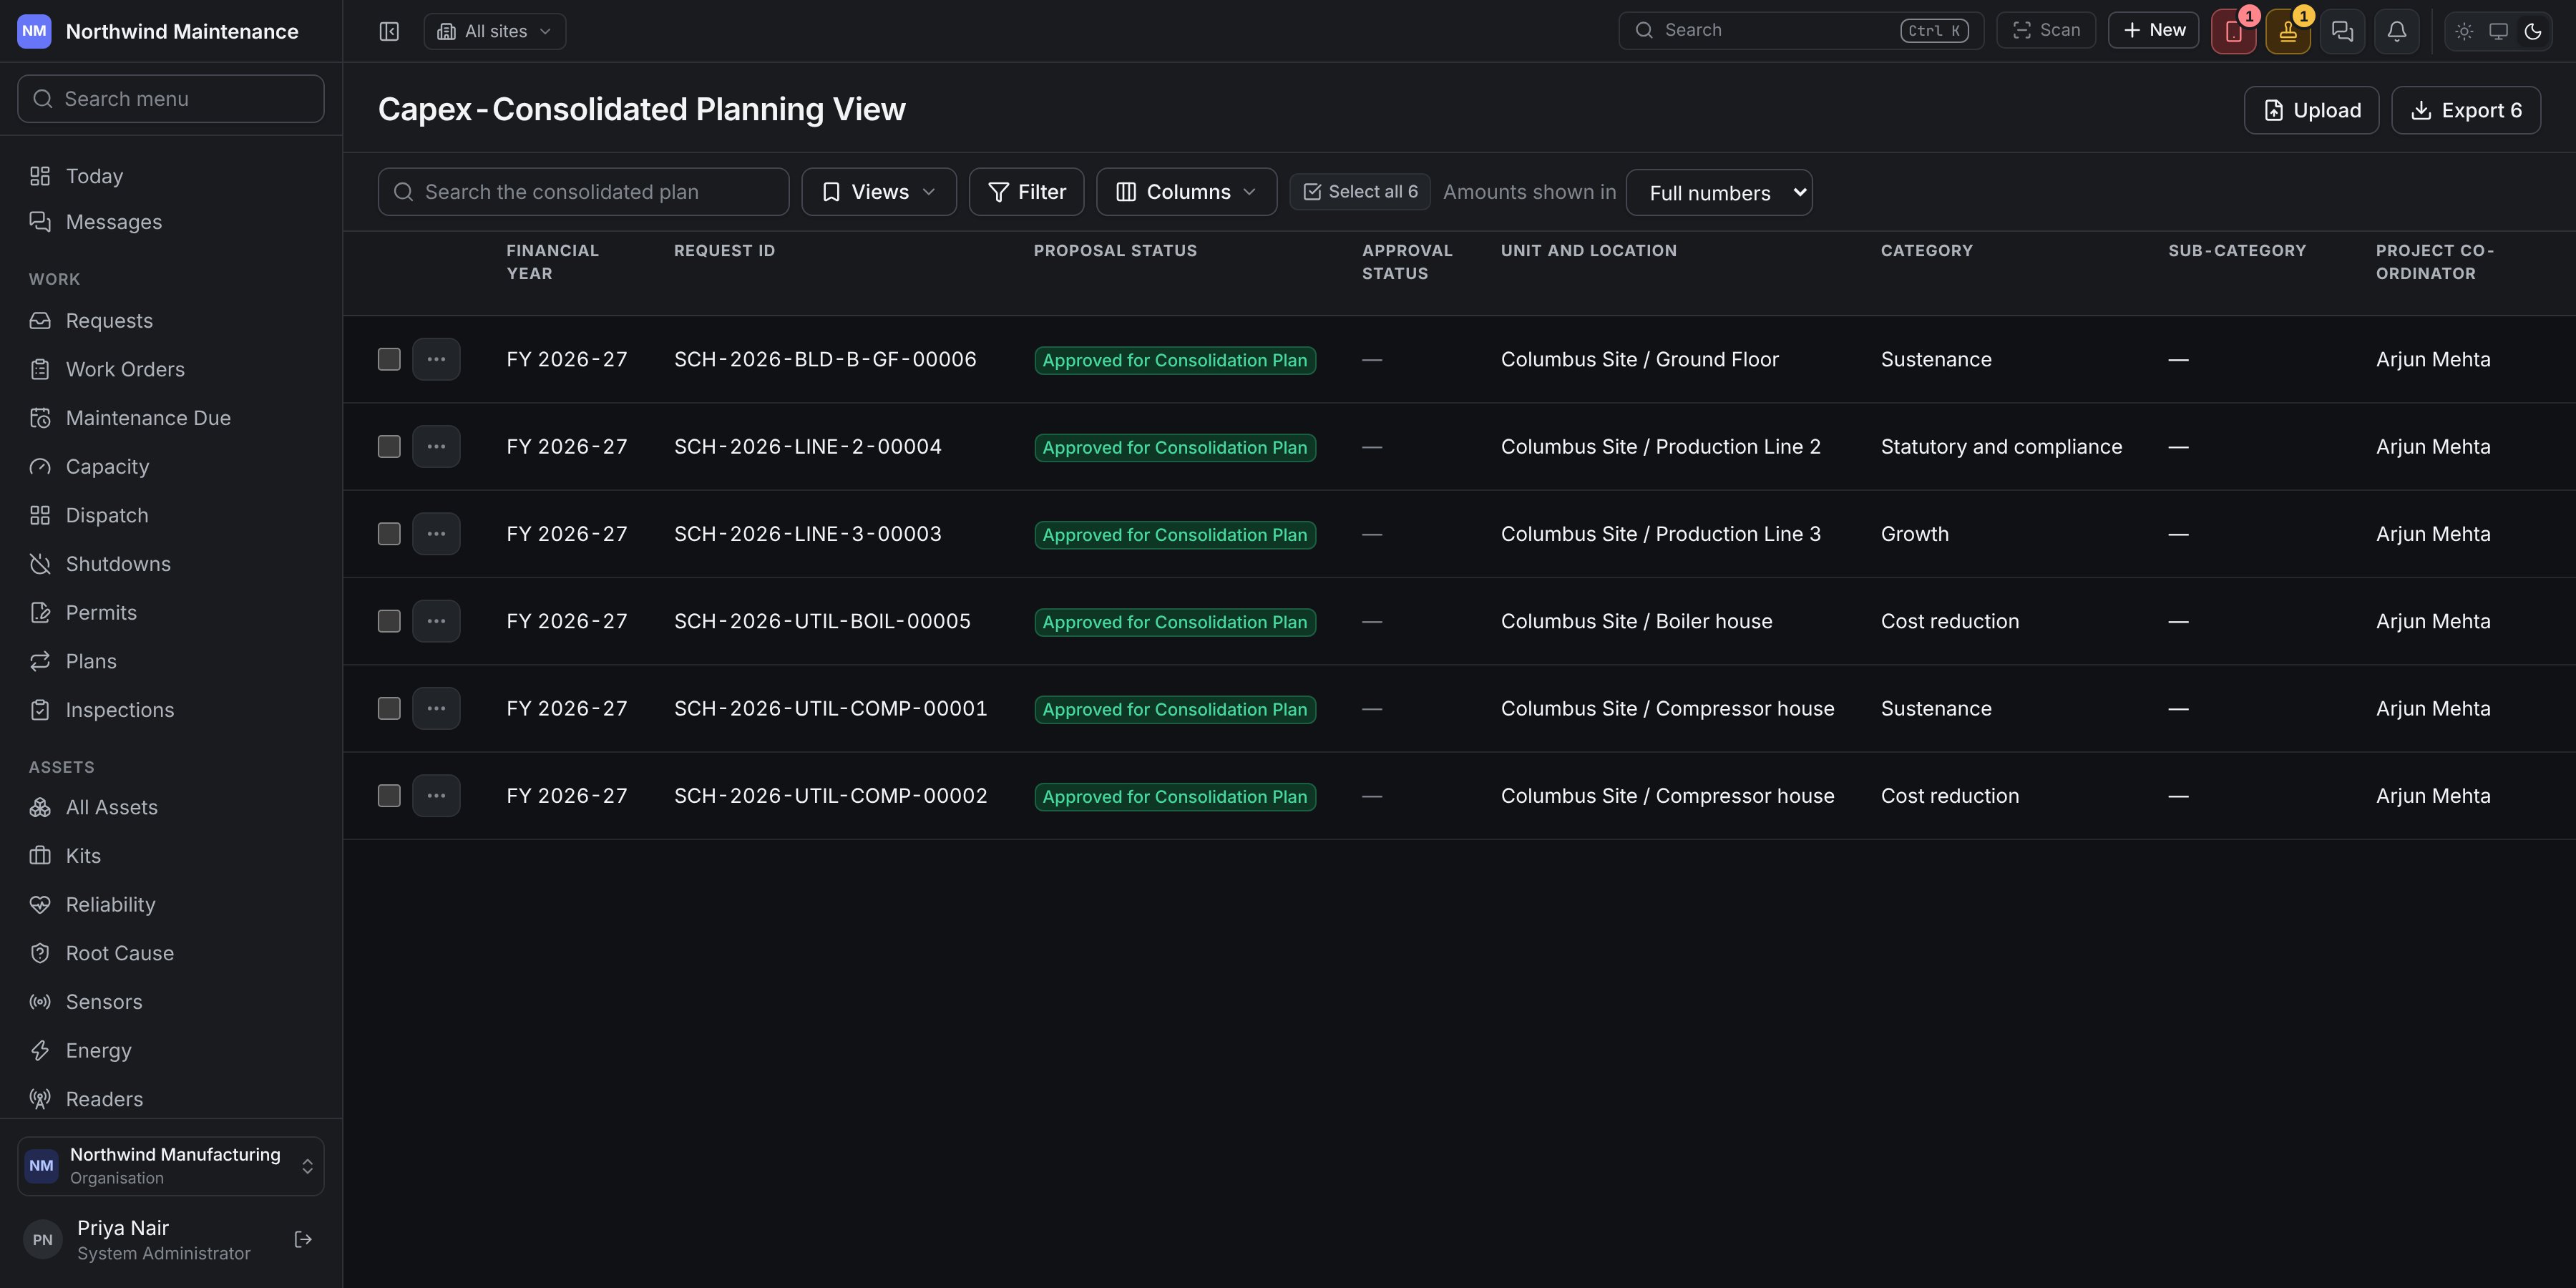Select checkbox for SCH-2026-UTIL-BOIL-00005 row

click(x=389, y=621)
